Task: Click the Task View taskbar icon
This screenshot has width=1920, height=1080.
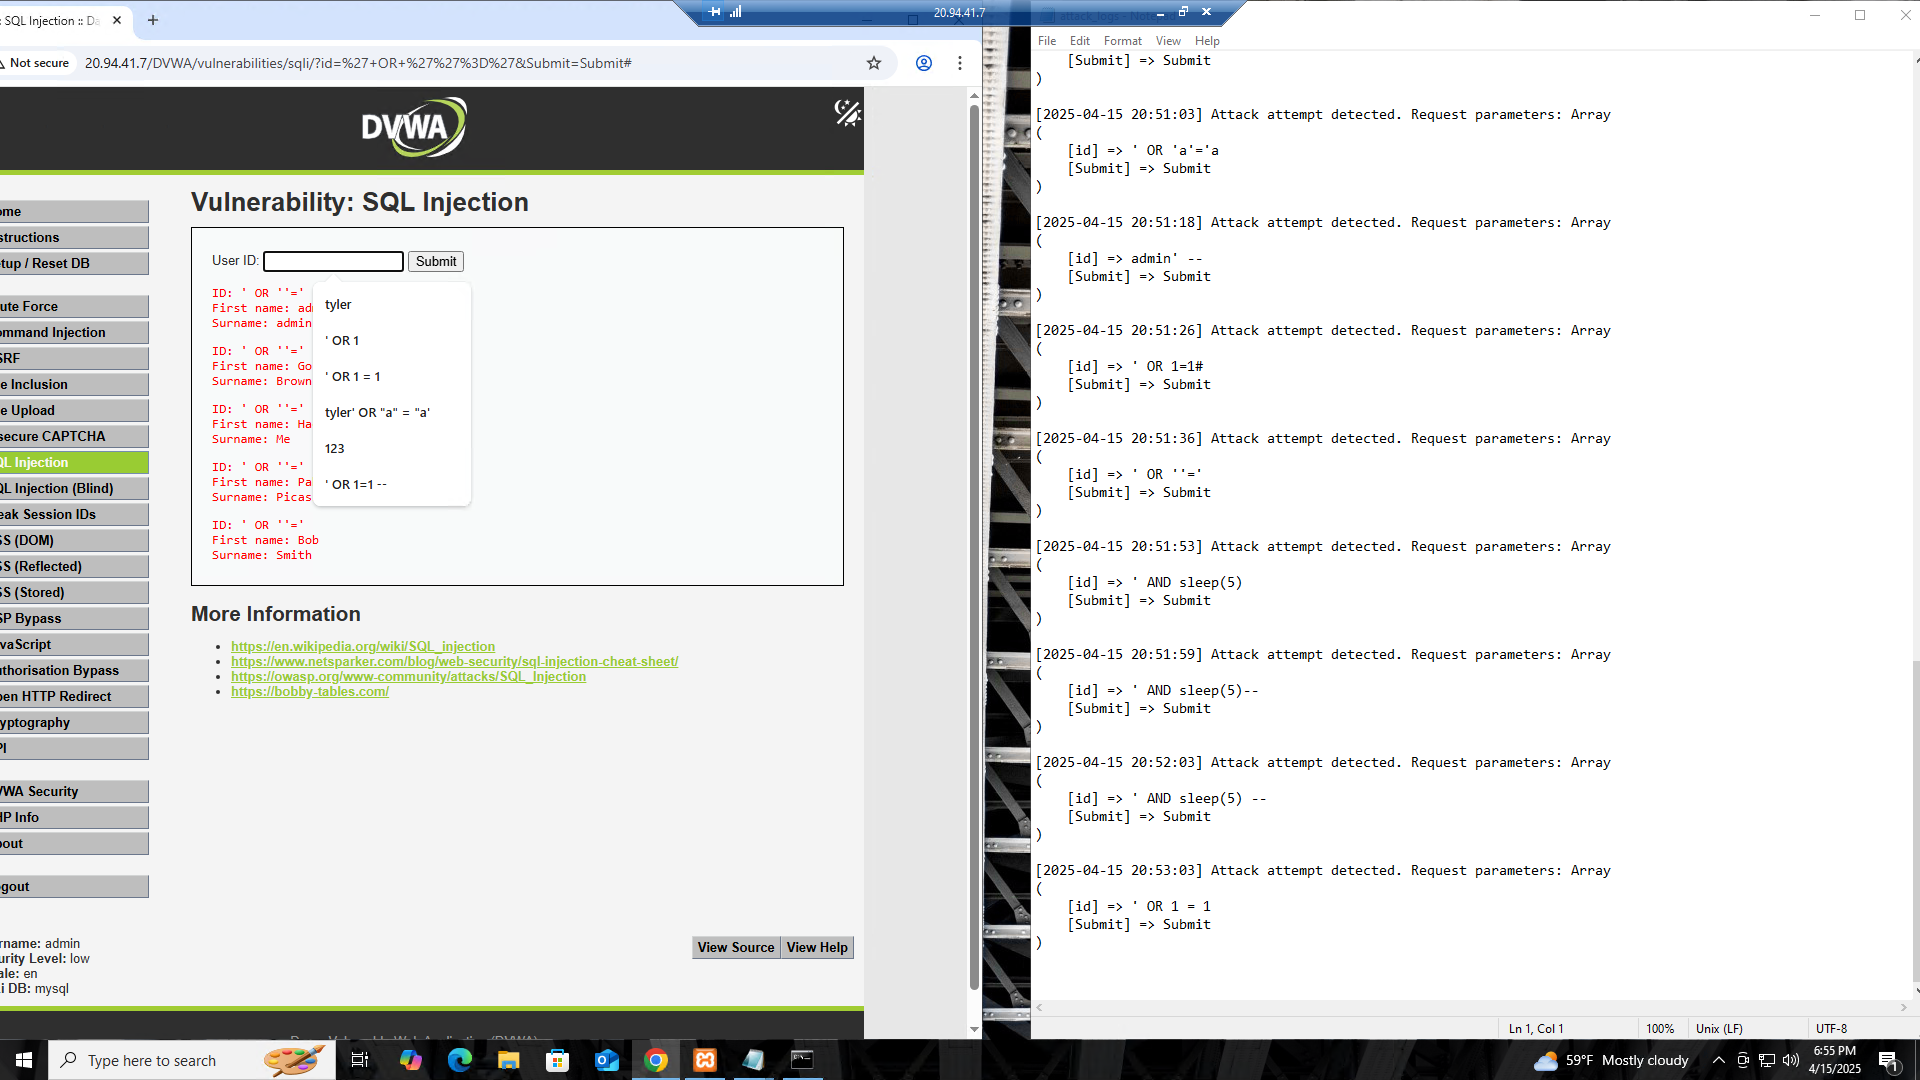Action: 360,1060
